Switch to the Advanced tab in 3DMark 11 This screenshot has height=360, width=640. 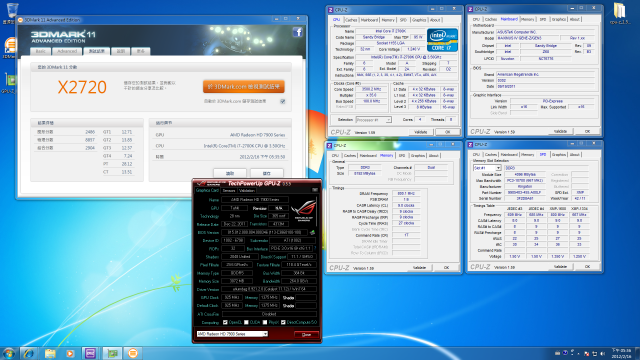67,51
